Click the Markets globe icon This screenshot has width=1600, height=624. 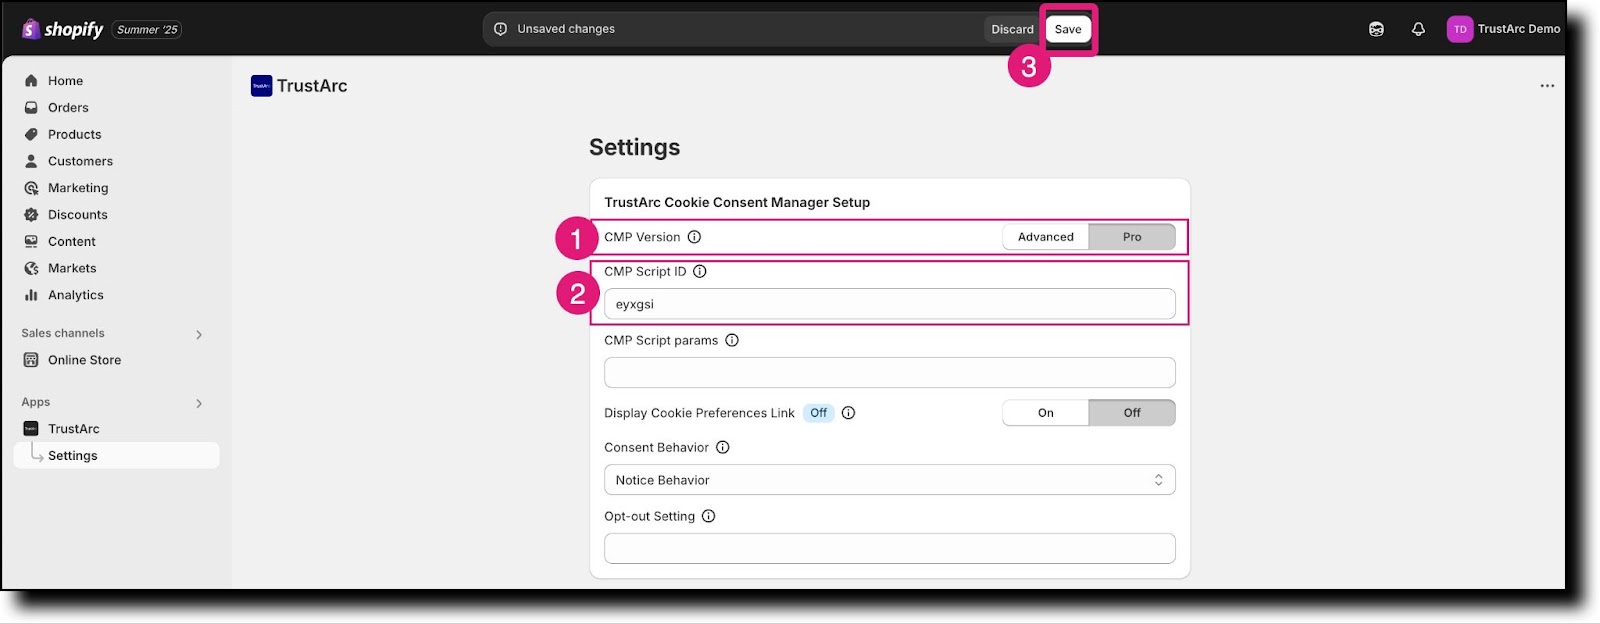pyautogui.click(x=31, y=268)
